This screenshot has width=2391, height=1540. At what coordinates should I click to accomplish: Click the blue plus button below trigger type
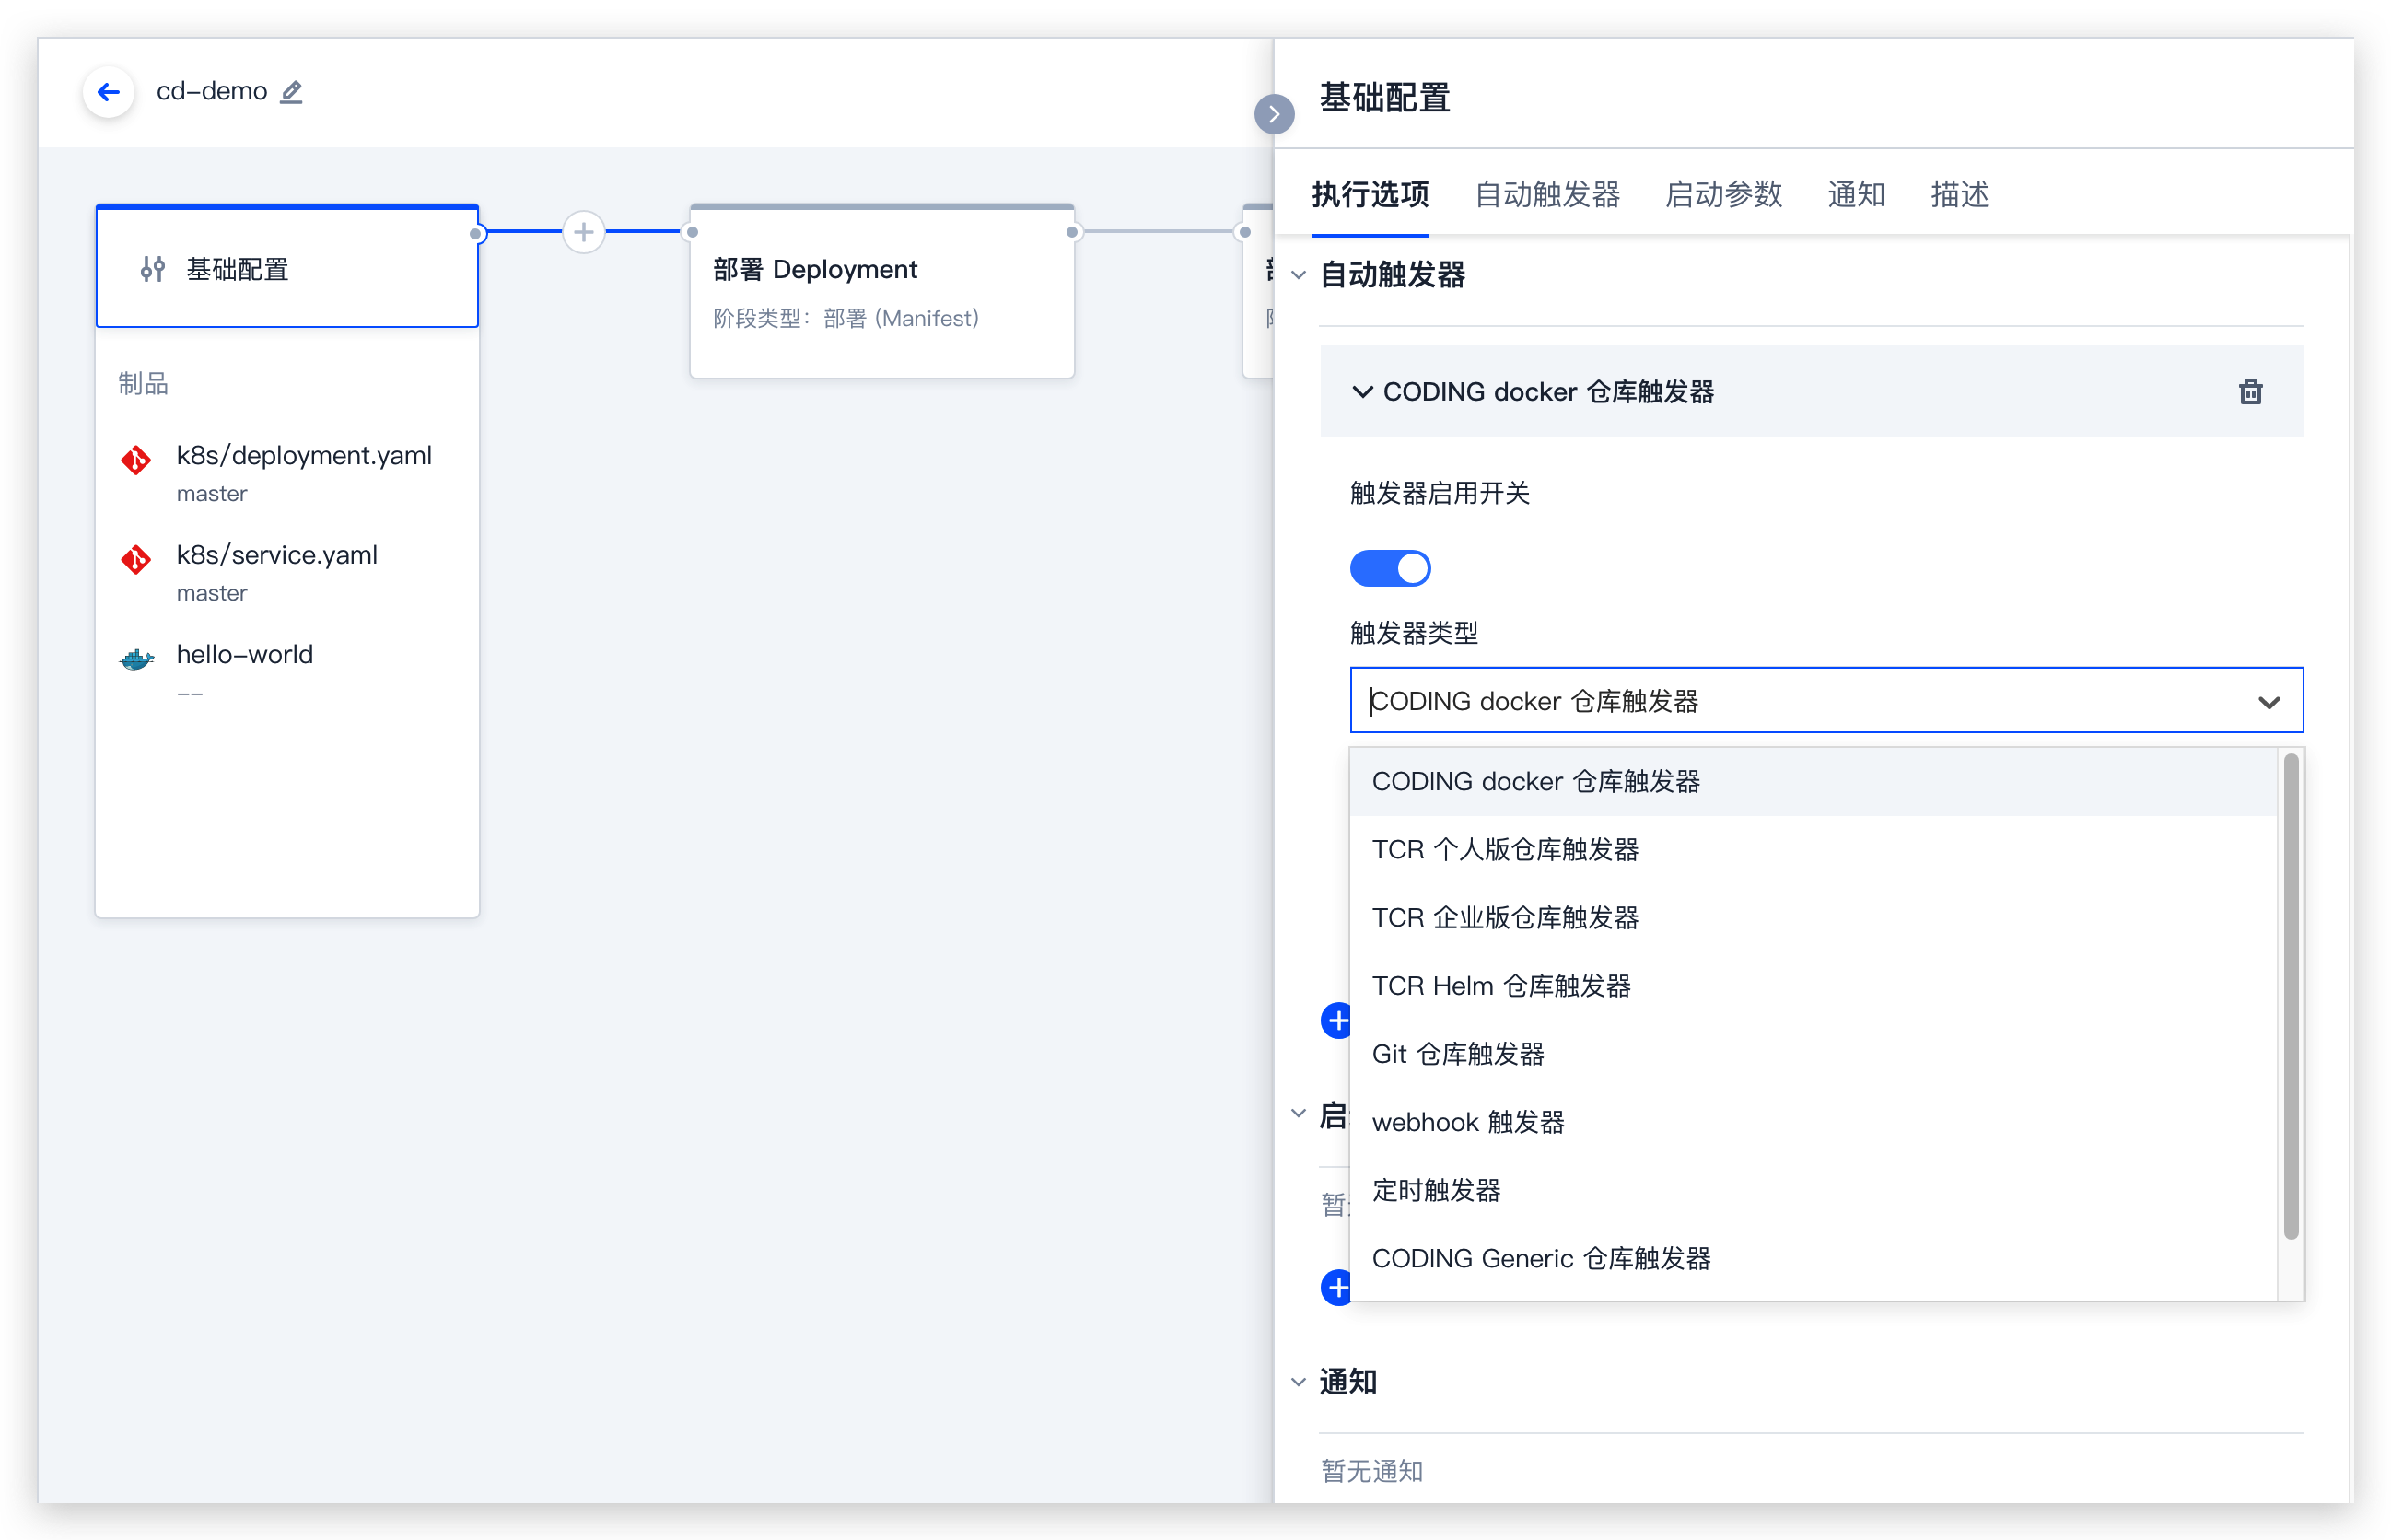coord(1336,1021)
